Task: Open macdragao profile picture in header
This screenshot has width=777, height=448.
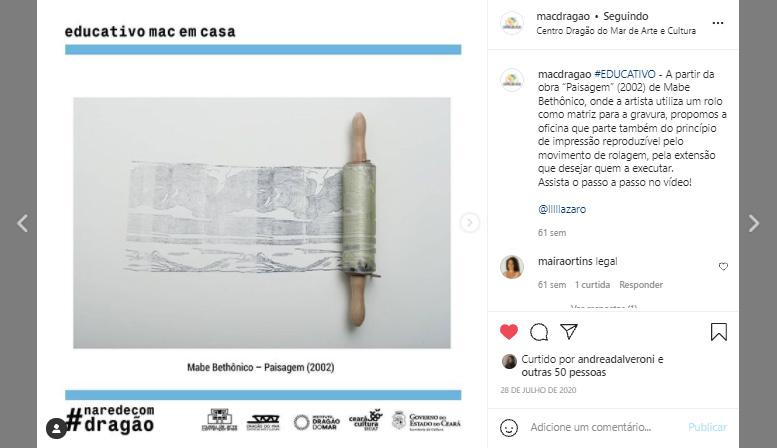Action: [512, 23]
